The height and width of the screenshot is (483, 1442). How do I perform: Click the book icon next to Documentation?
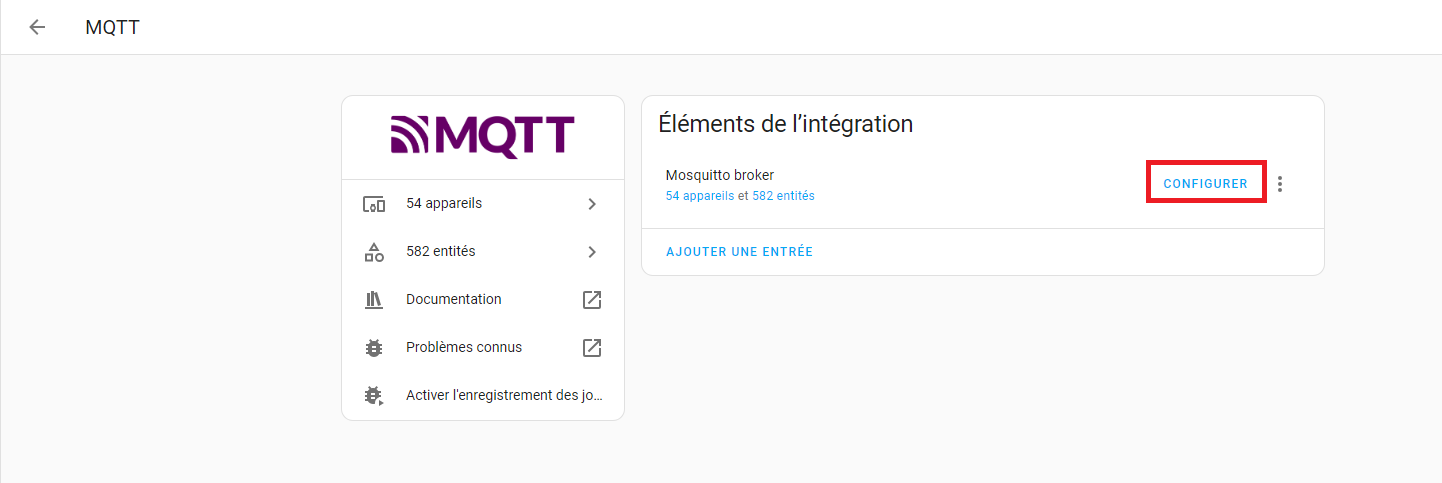(x=374, y=300)
